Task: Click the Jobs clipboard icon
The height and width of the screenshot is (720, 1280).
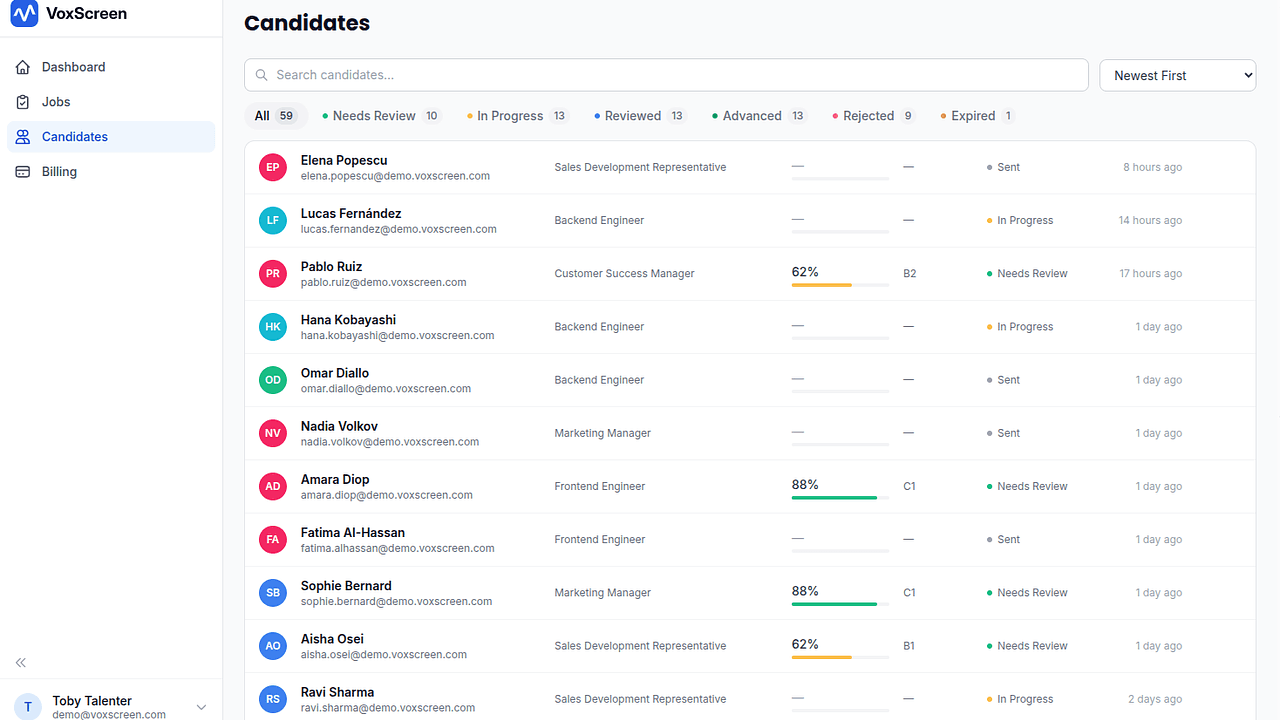Action: 23,102
